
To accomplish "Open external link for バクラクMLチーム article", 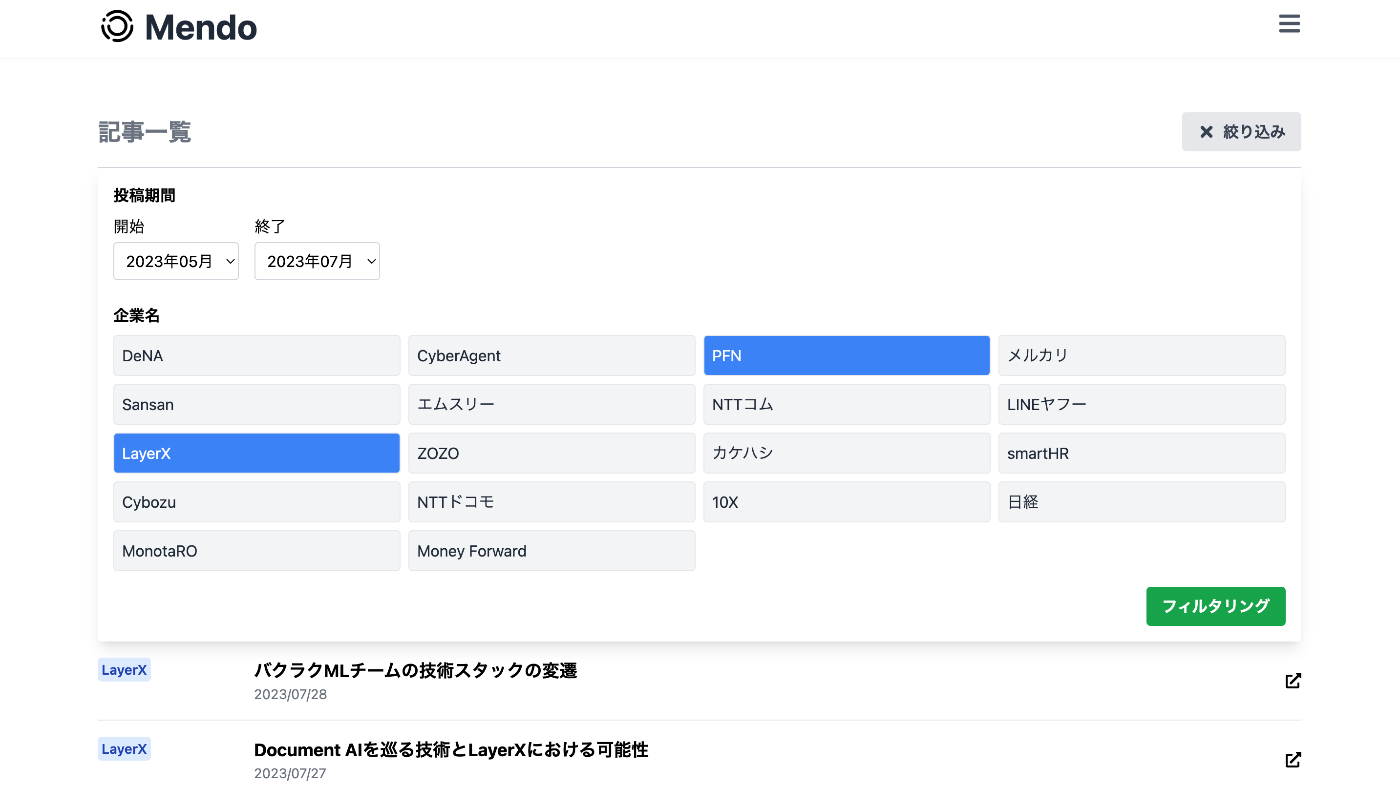I will [x=1292, y=681].
